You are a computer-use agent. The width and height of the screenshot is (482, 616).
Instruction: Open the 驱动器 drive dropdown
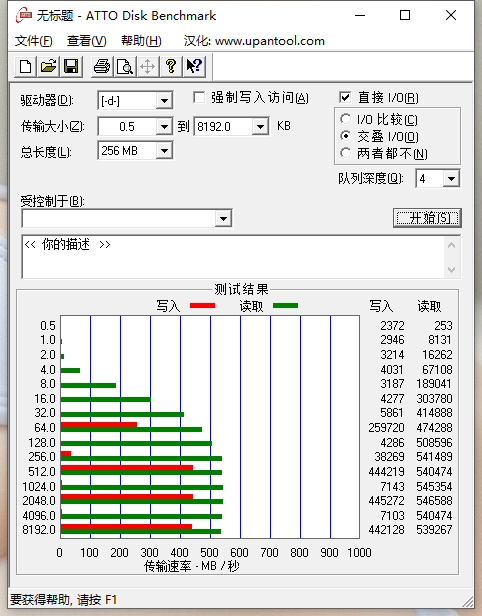164,101
